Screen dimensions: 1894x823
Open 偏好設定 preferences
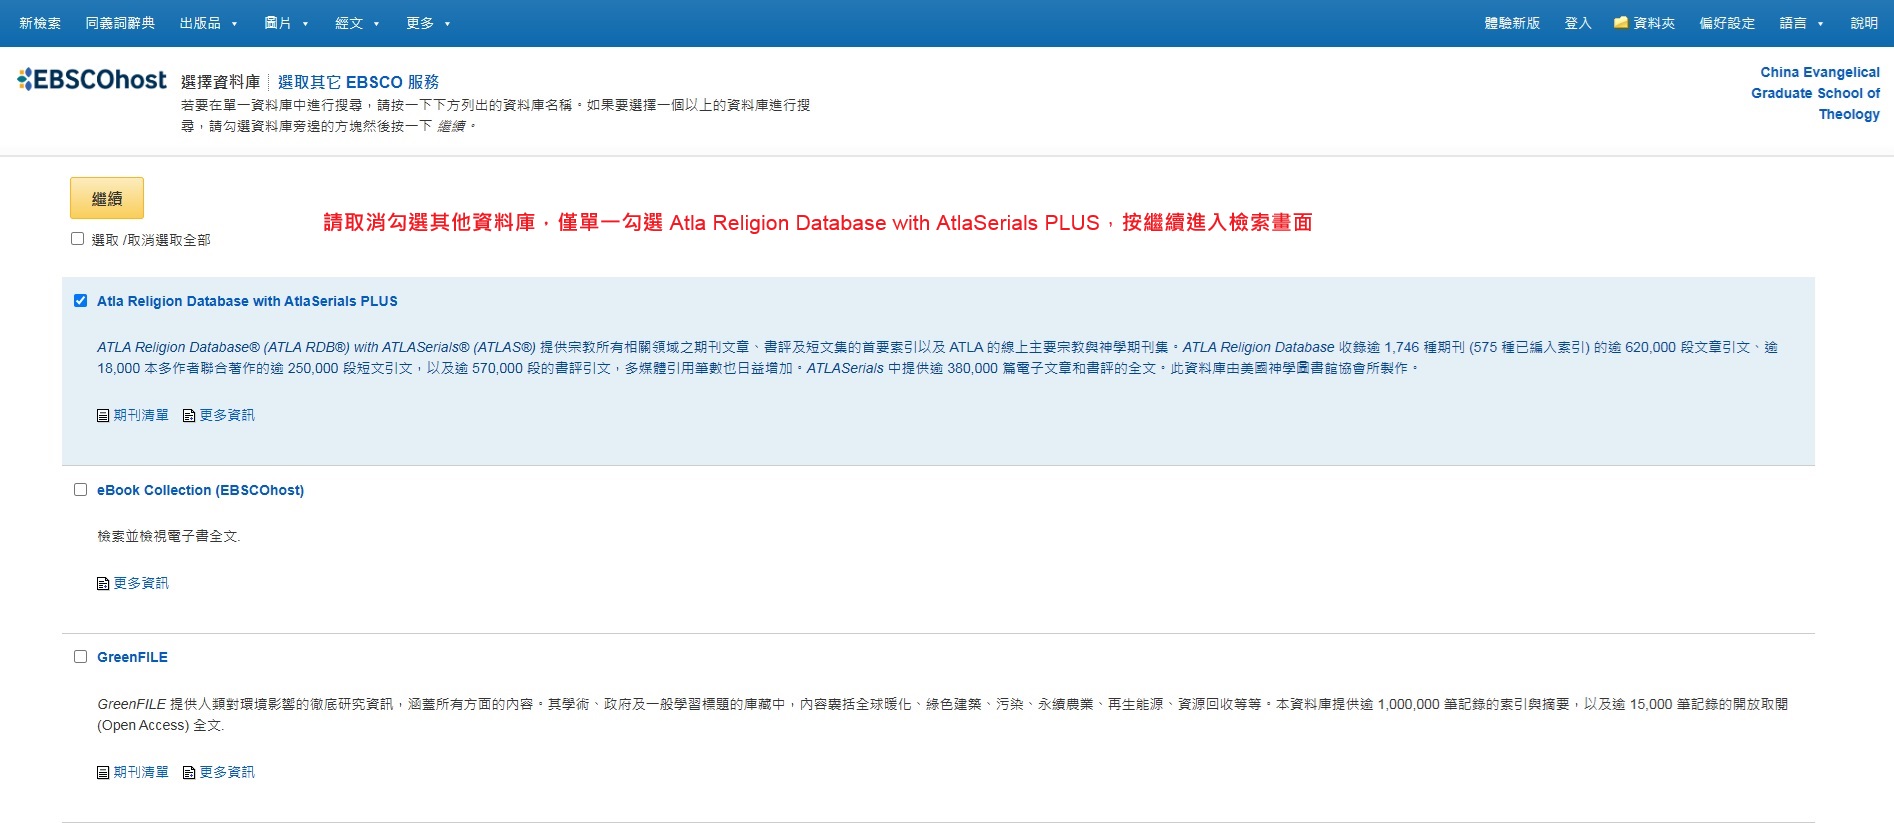coord(1727,23)
